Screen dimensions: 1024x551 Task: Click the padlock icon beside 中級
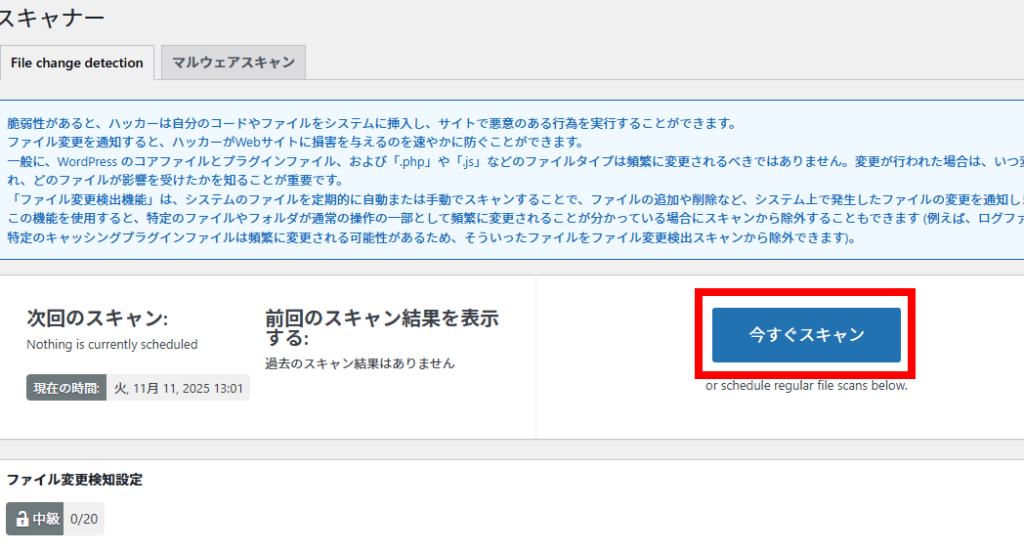point(21,519)
